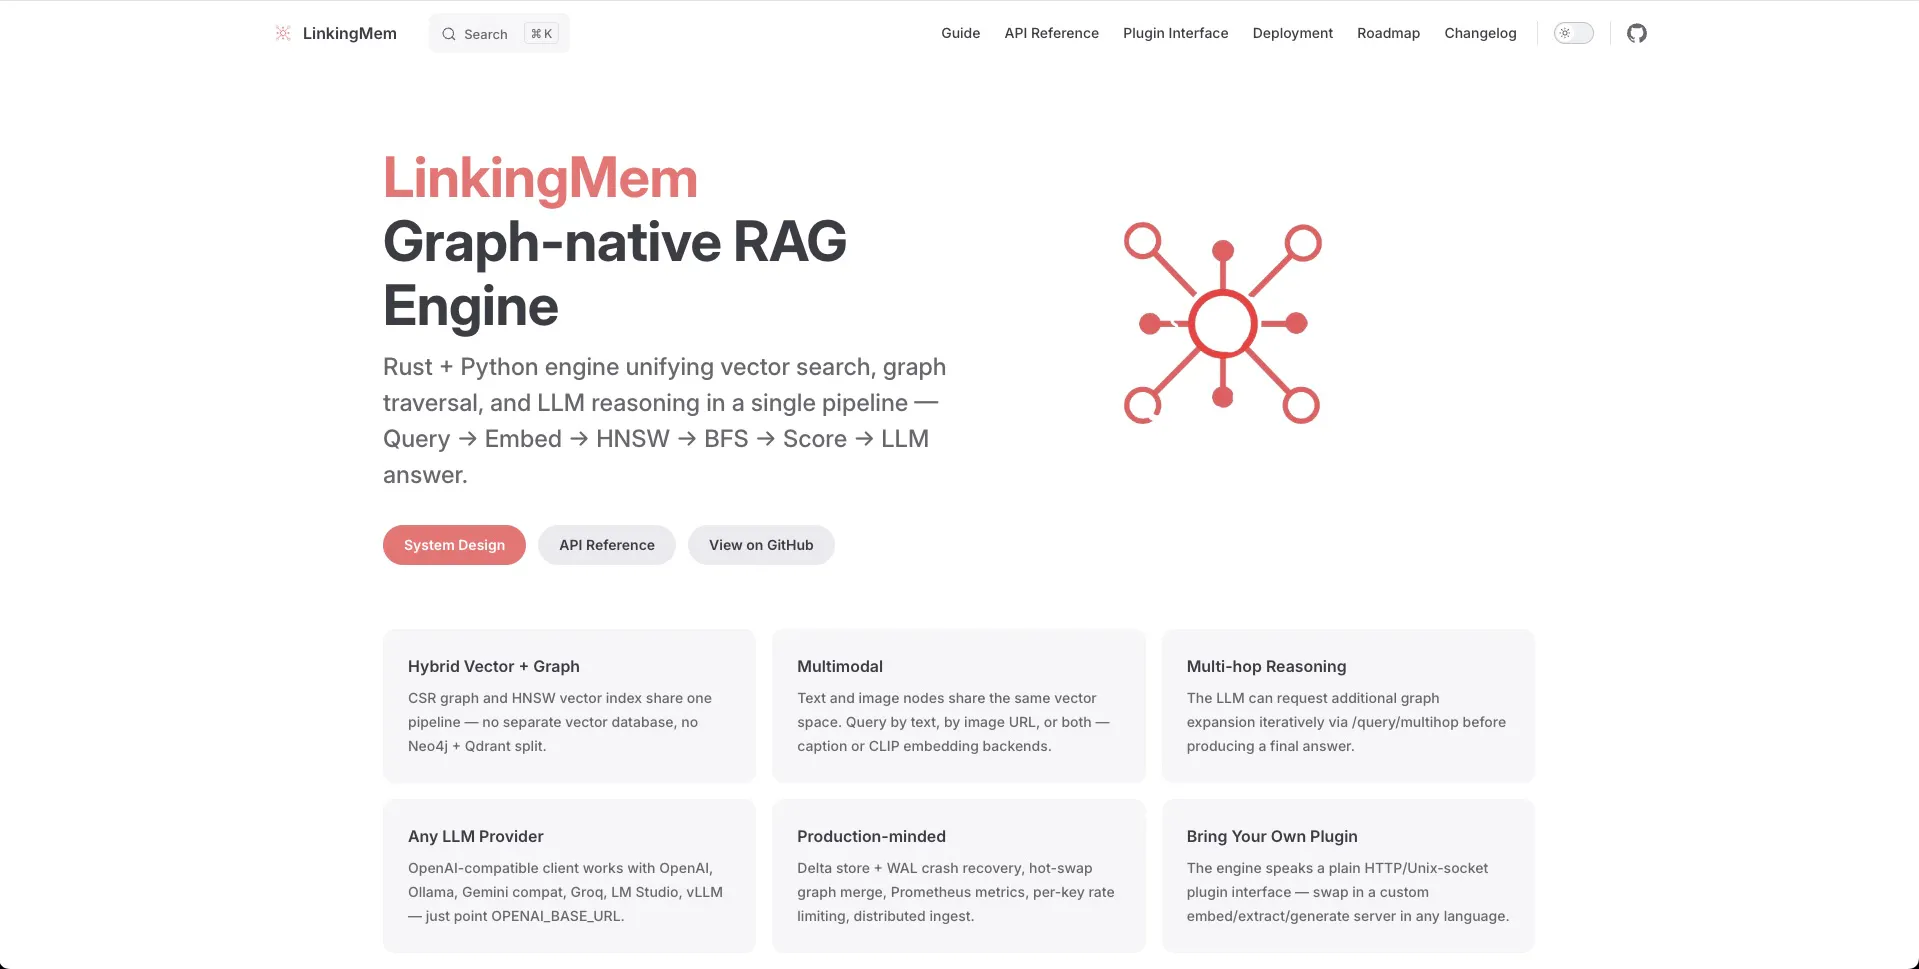Click the API Reference hero button
1919x969 pixels.
click(x=607, y=545)
